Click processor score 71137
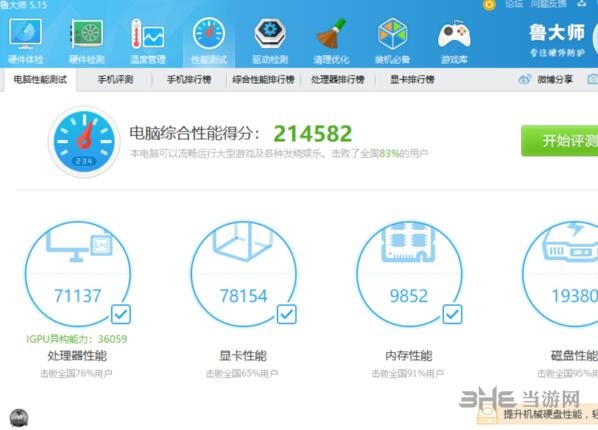Image resolution: width=598 pixels, height=430 pixels. (x=77, y=296)
